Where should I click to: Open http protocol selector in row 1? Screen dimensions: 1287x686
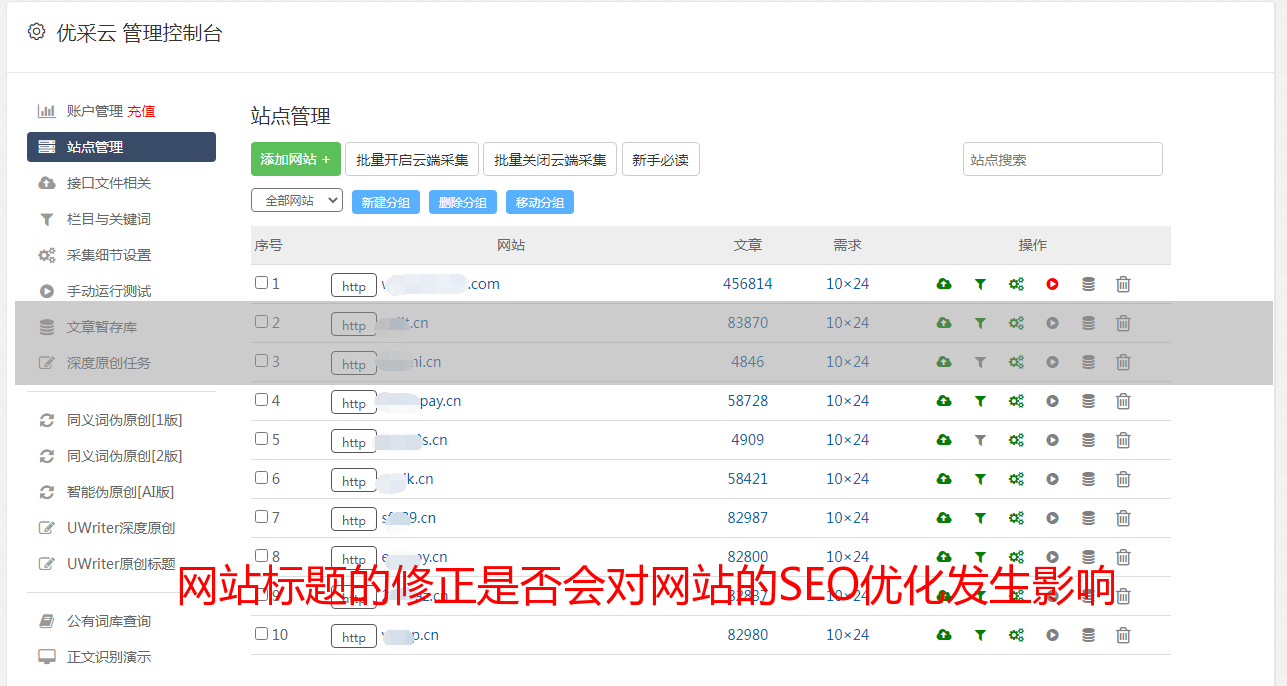[354, 286]
